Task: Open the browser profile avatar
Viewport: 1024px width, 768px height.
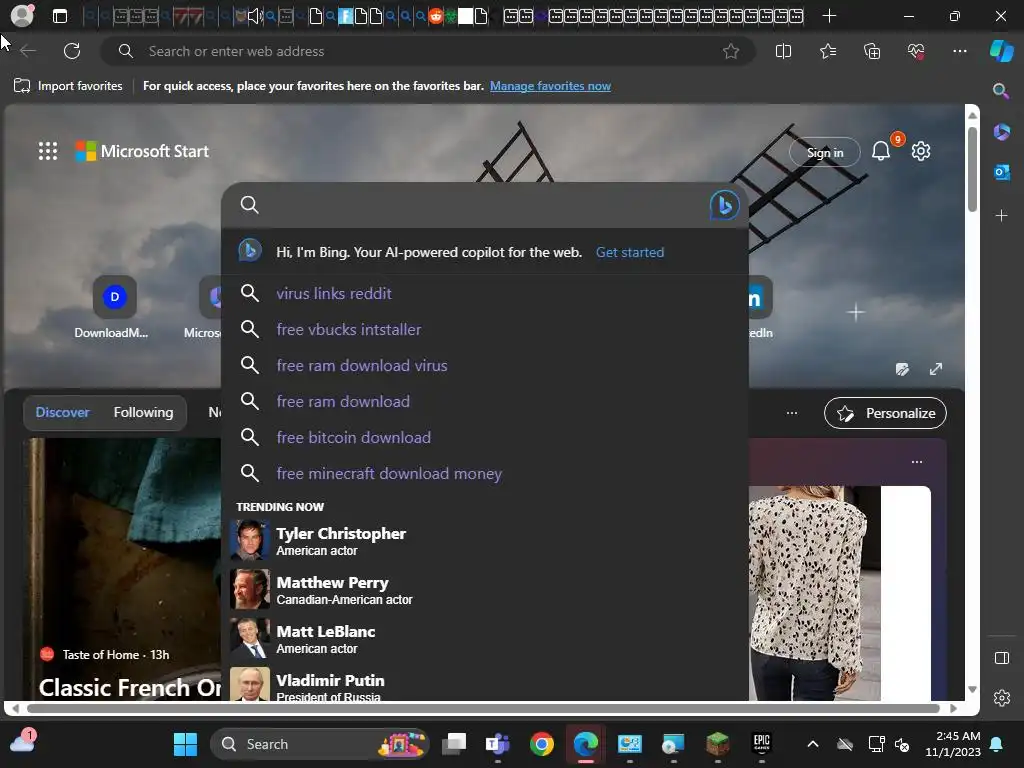Action: click(x=22, y=16)
